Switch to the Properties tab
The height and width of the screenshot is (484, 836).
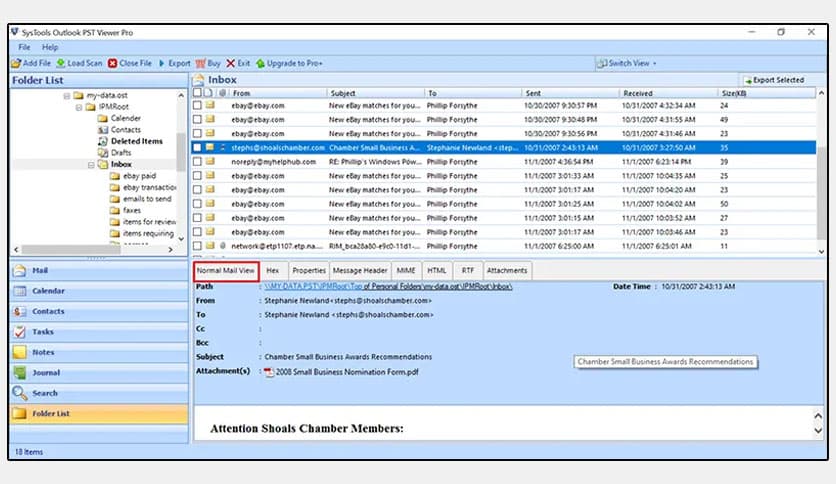(x=309, y=271)
